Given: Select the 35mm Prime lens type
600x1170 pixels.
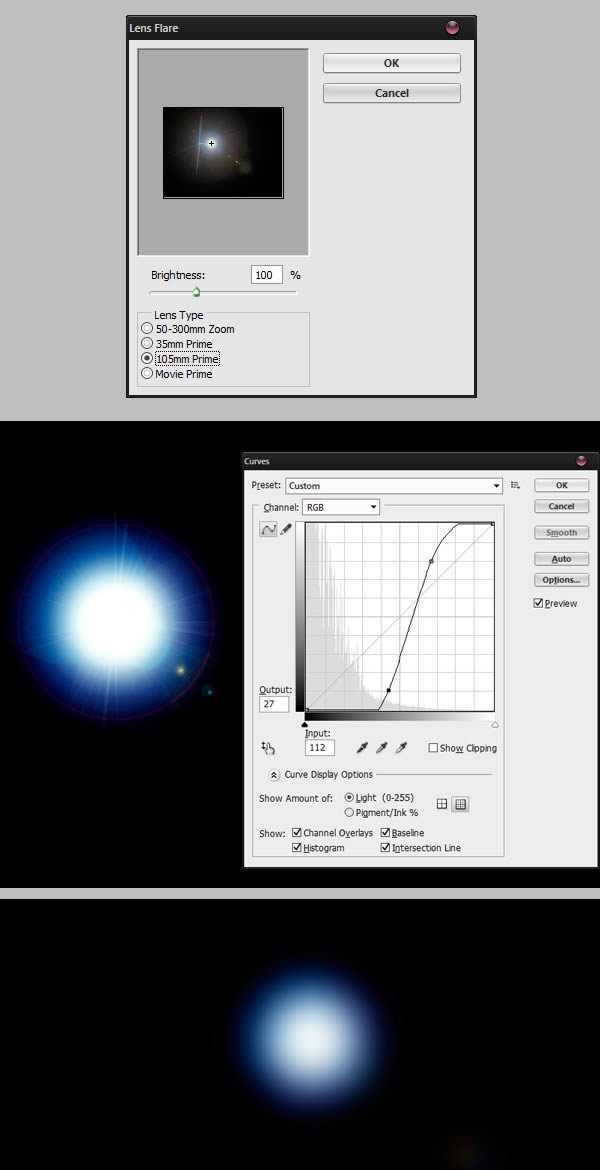Looking at the screenshot, I should 147,344.
